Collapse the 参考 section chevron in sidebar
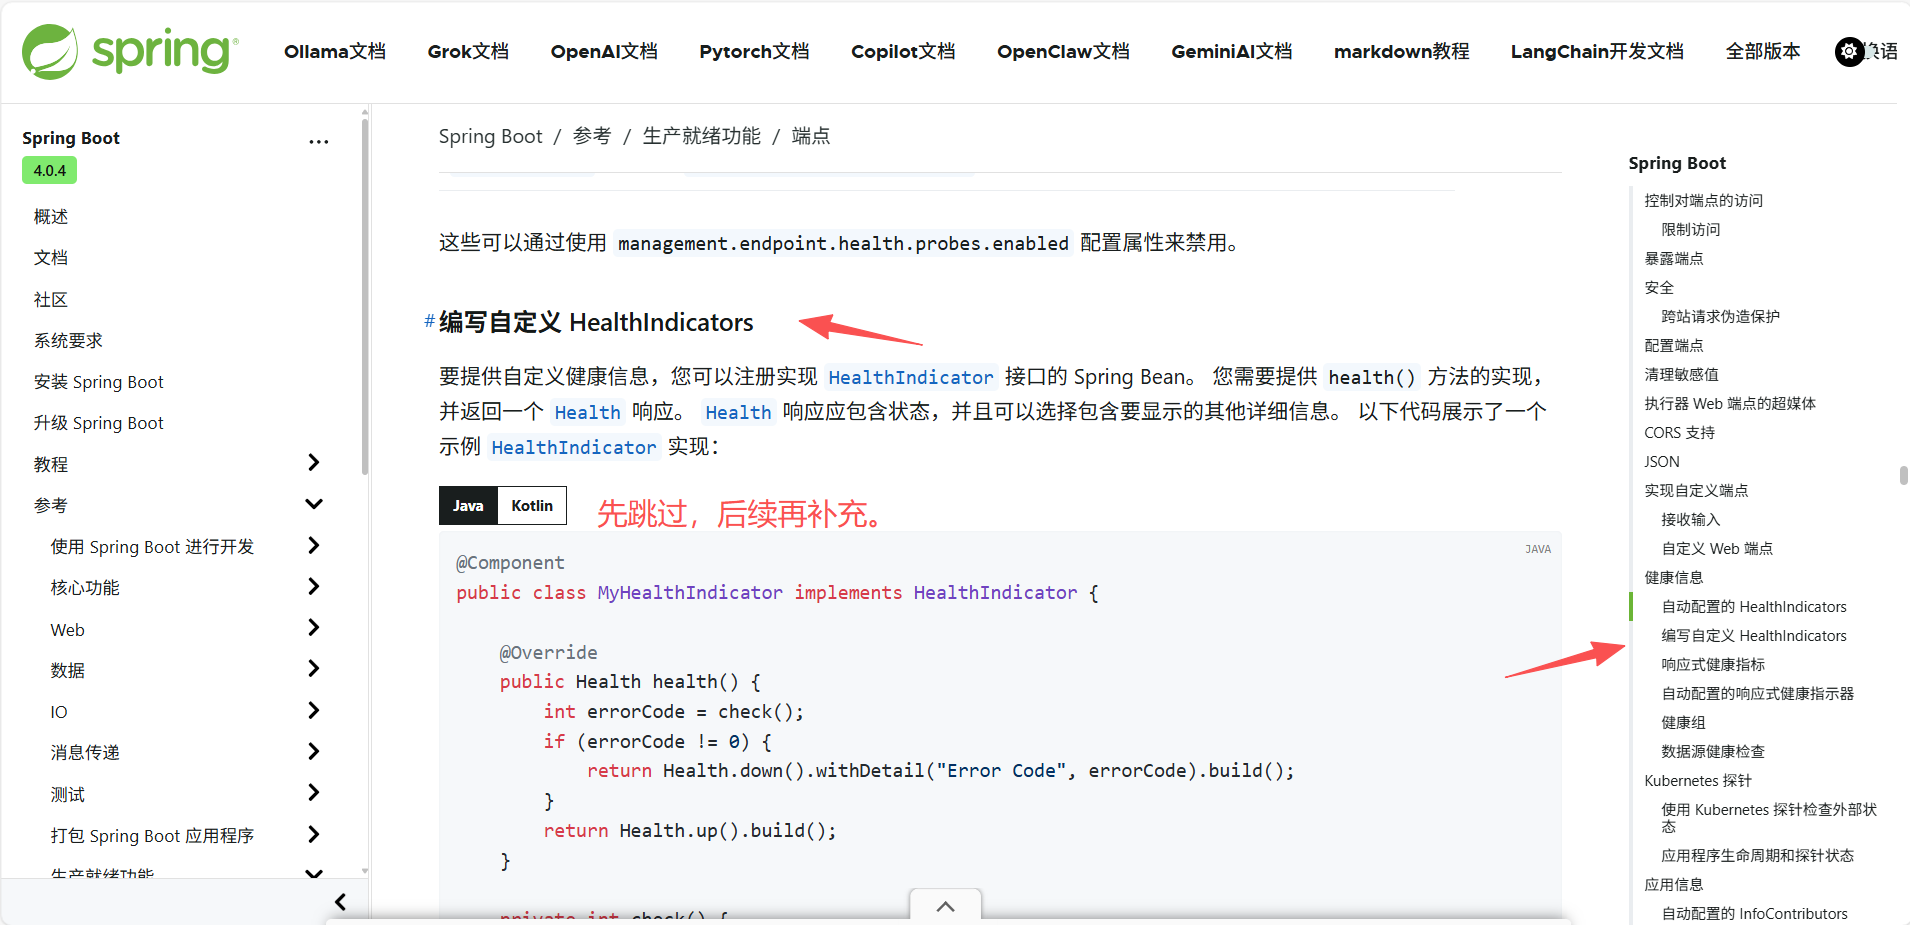 [313, 504]
